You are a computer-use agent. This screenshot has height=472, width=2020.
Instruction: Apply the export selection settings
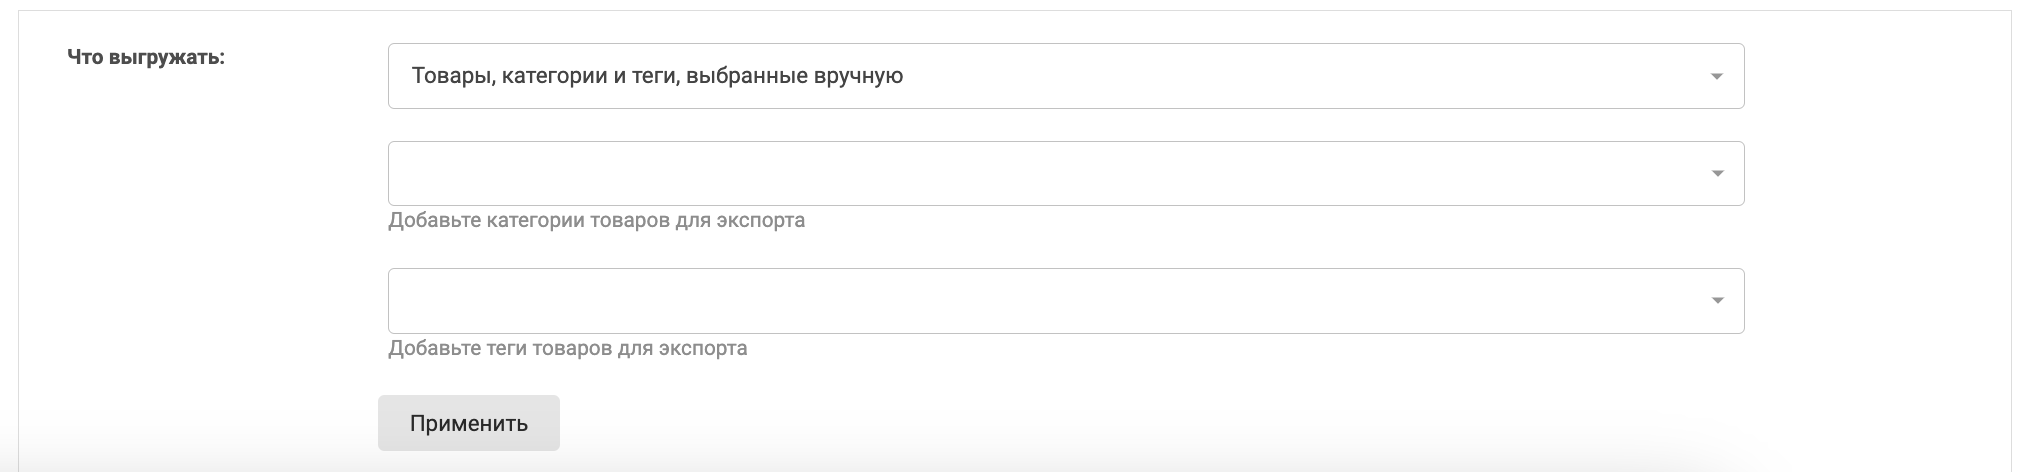[468, 423]
